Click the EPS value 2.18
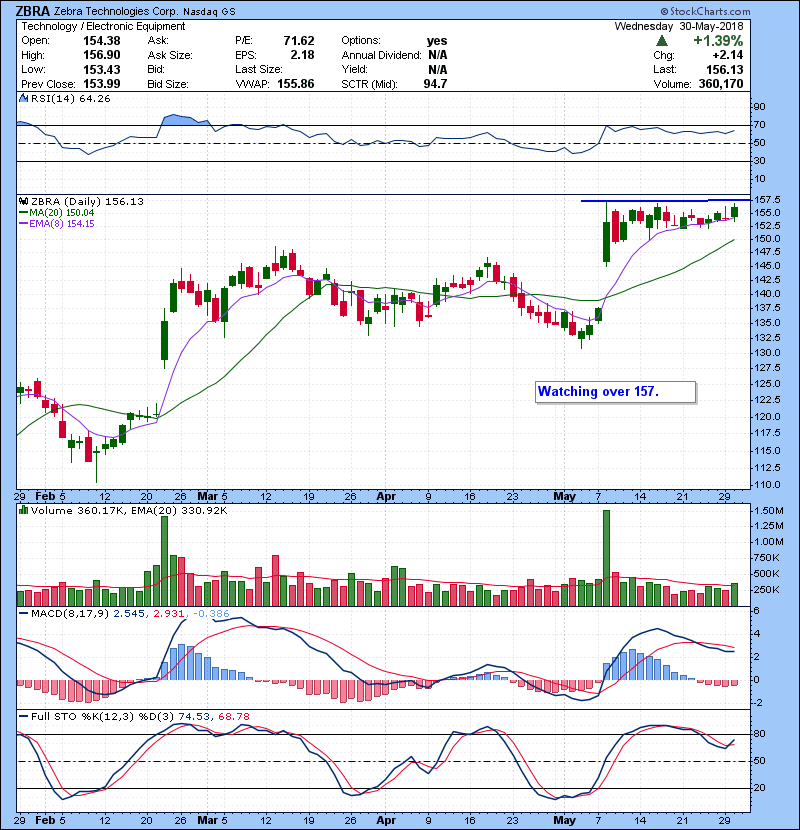Screen dimensions: 800x830 (302, 55)
